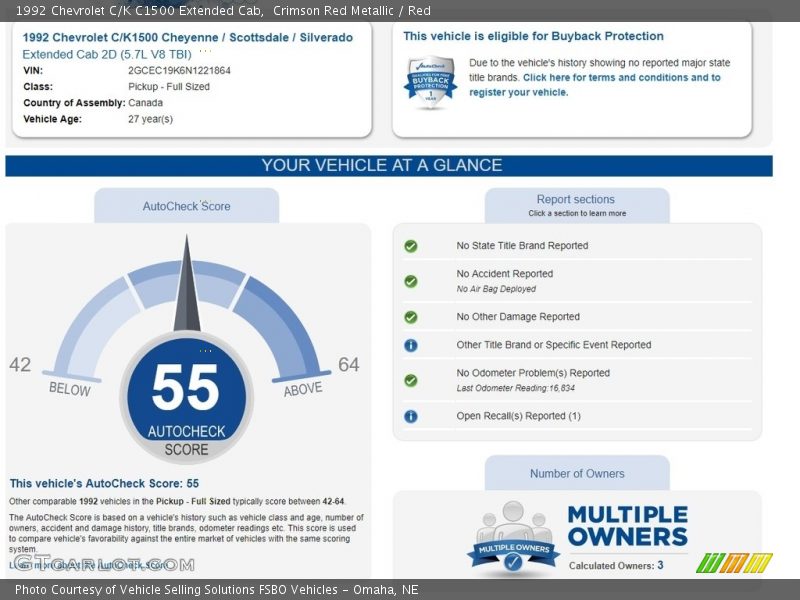The width and height of the screenshot is (800, 600).
Task: Click the 1992 Chevrolet C/K1500 vehicle title
Action: (x=187, y=37)
